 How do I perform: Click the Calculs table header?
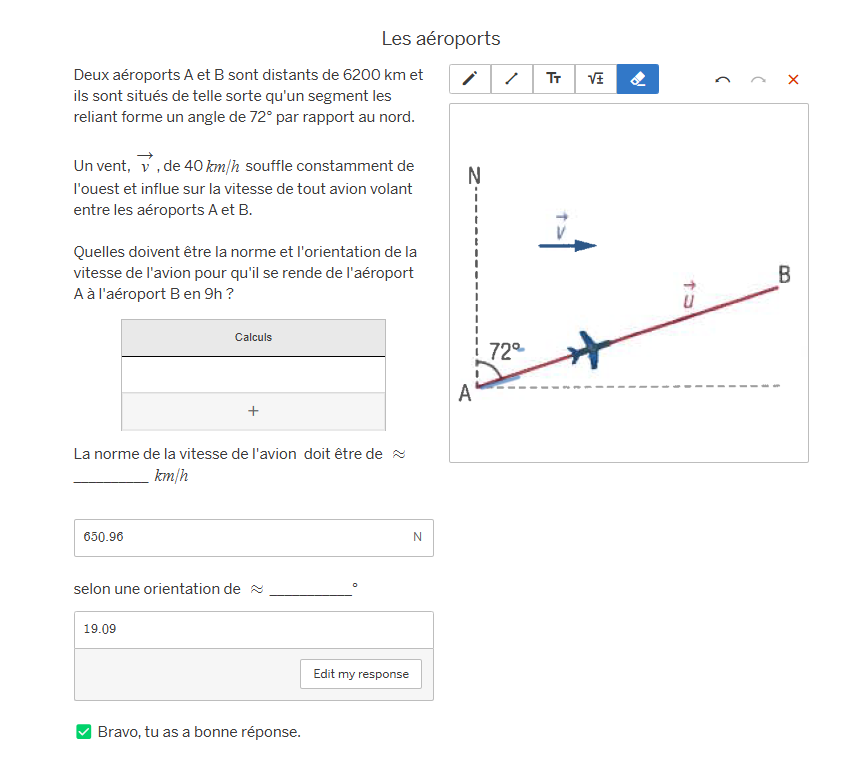pyautogui.click(x=253, y=338)
